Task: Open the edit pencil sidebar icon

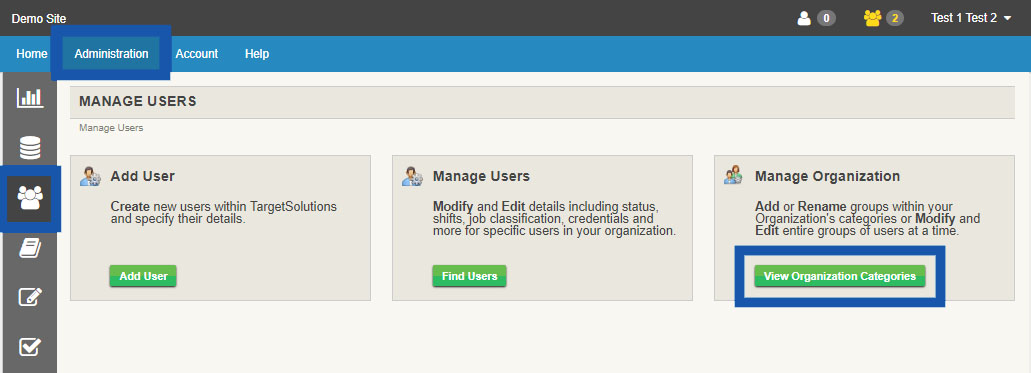Action: tap(30, 297)
